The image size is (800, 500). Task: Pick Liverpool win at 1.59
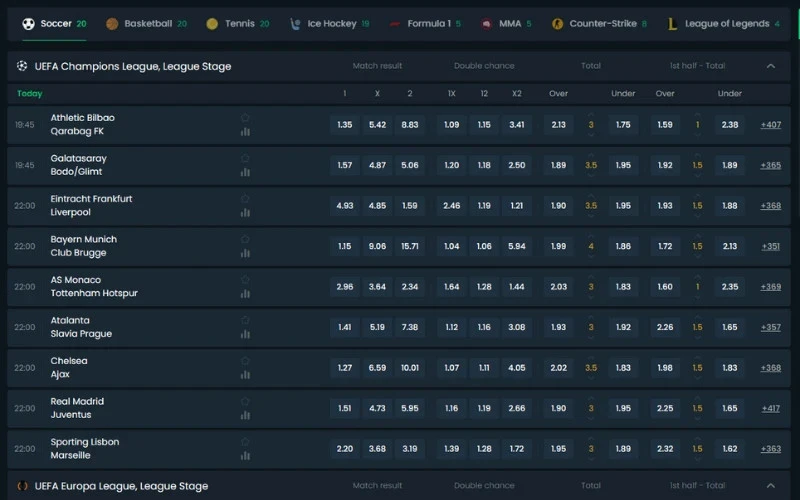click(410, 206)
